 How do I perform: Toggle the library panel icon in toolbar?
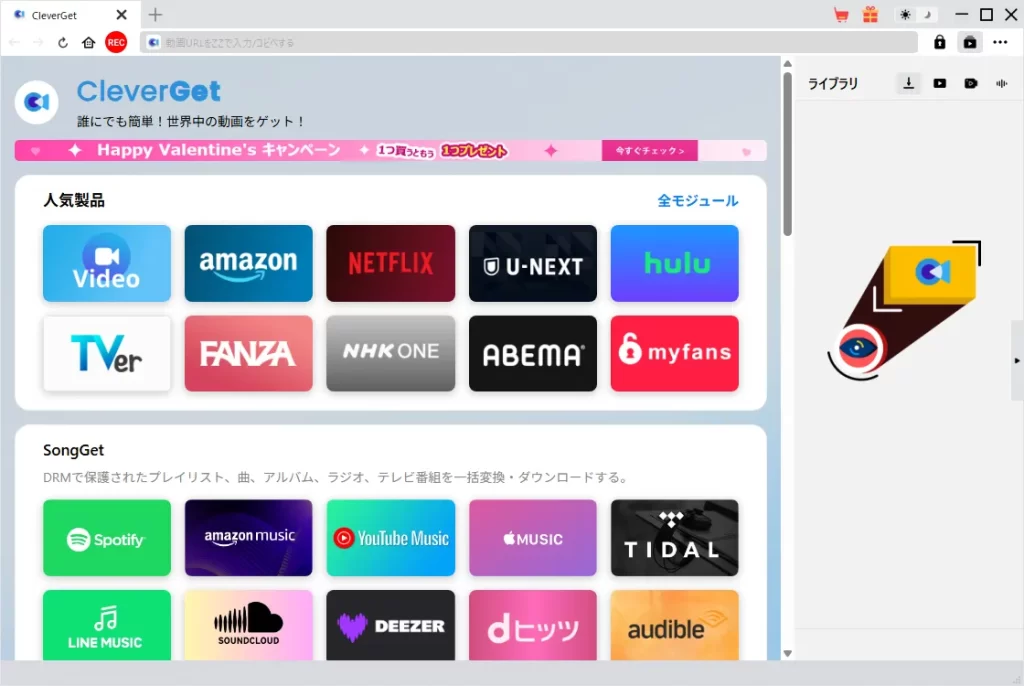(x=969, y=42)
